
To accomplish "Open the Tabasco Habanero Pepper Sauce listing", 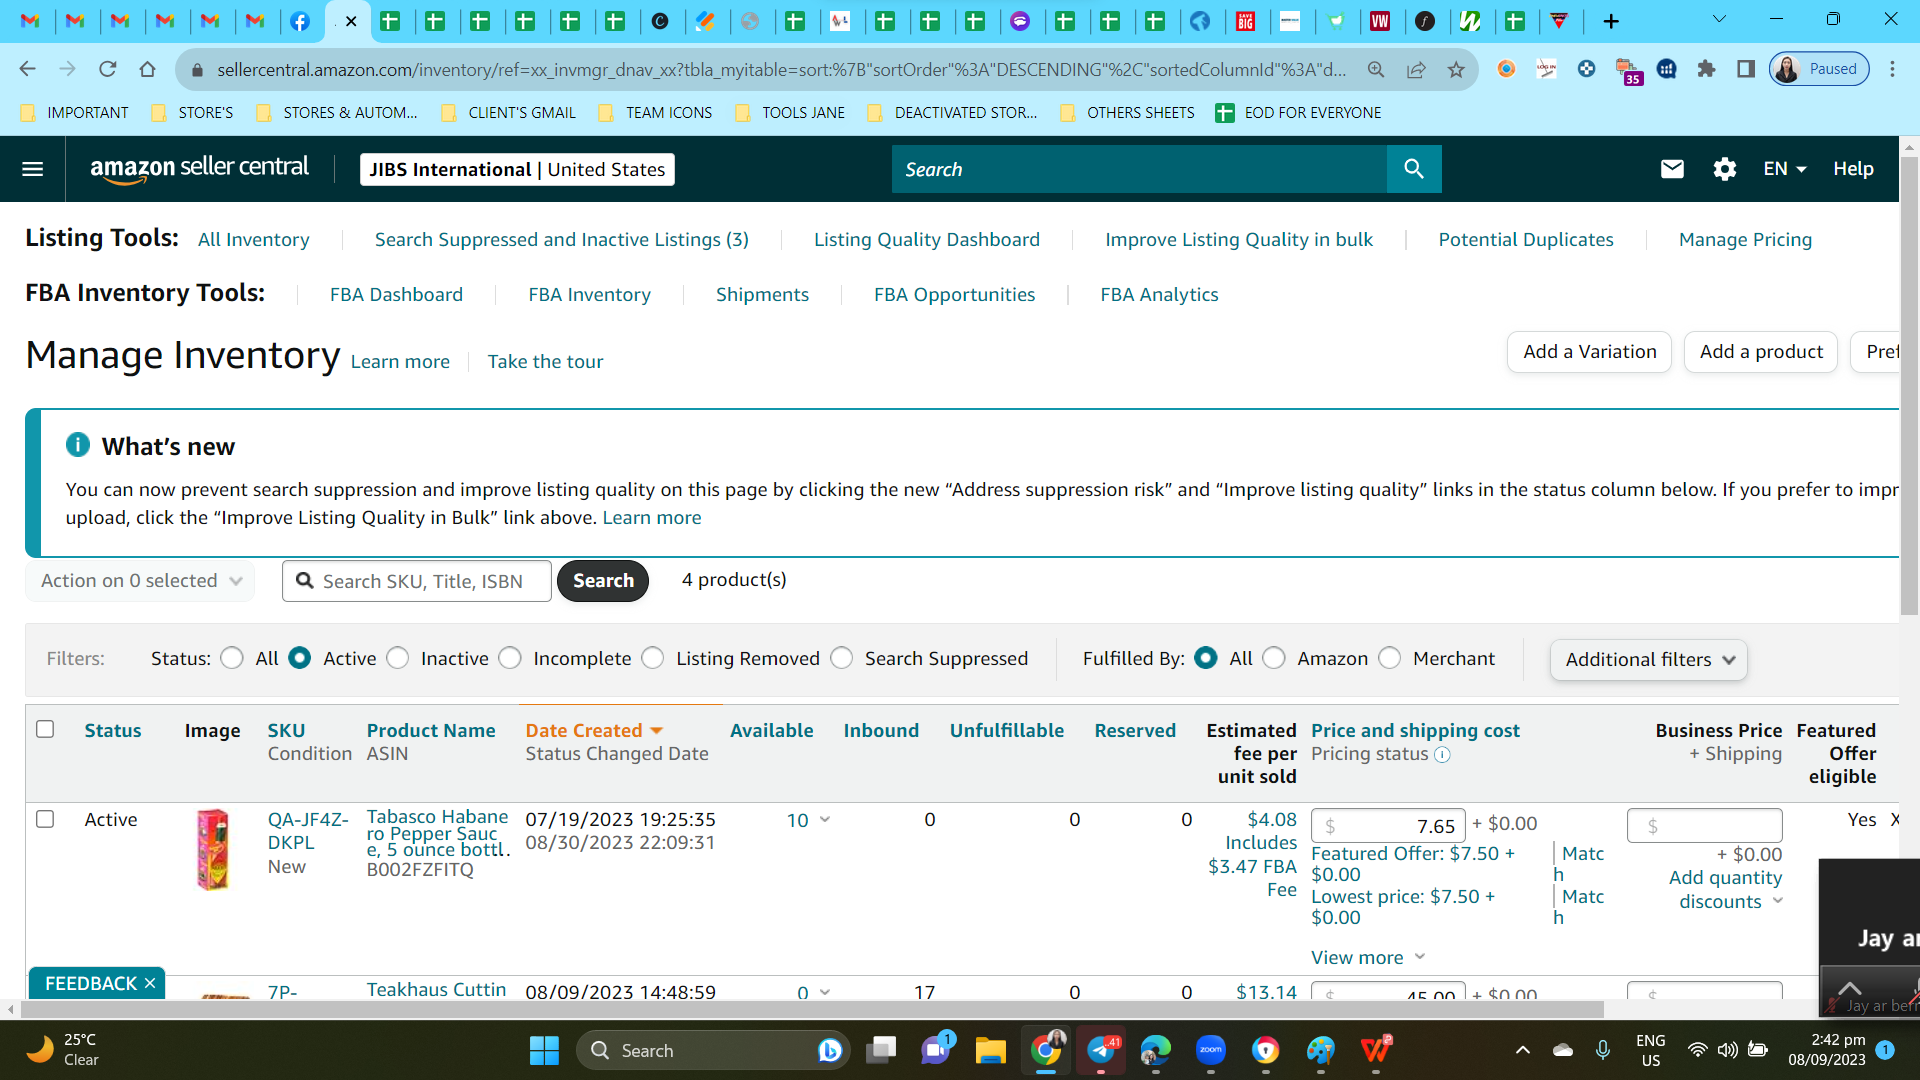I will [x=438, y=833].
